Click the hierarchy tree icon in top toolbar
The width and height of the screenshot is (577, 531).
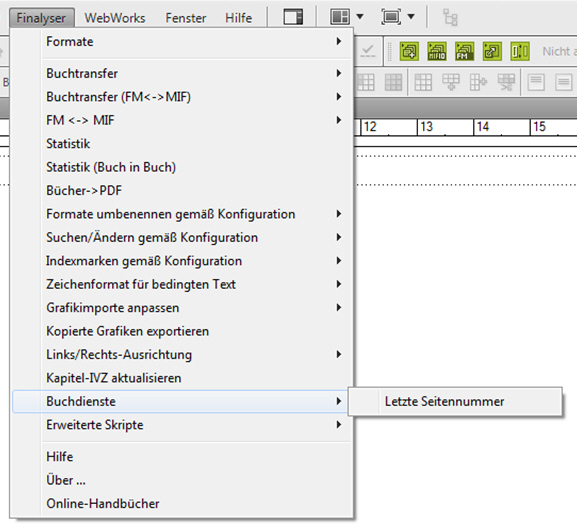pos(450,17)
